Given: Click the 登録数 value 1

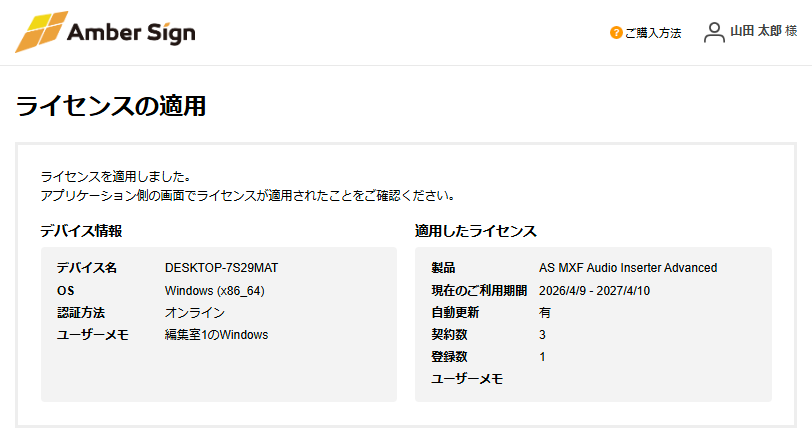Looking at the screenshot, I should click(542, 357).
